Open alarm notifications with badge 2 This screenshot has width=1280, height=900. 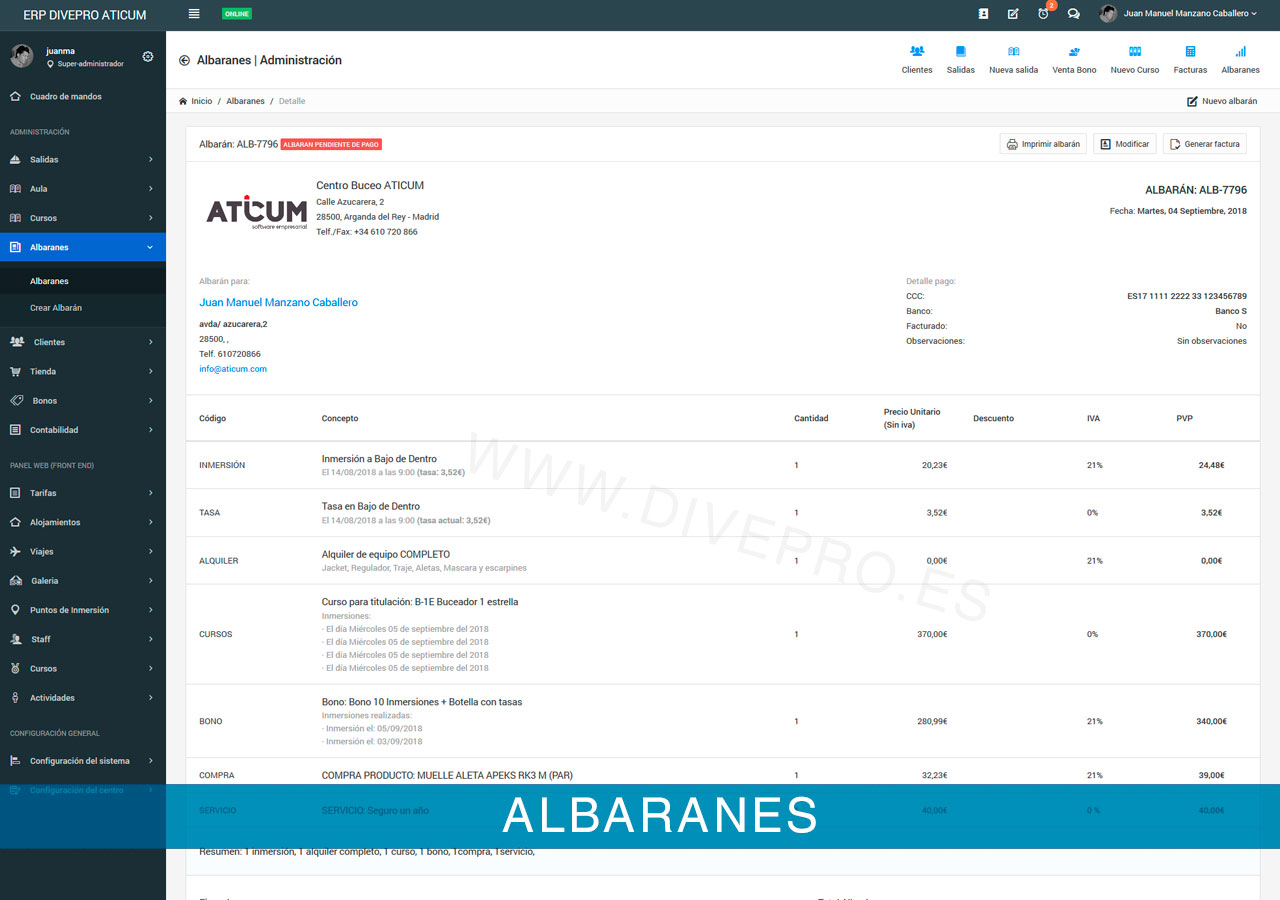[x=1044, y=12]
